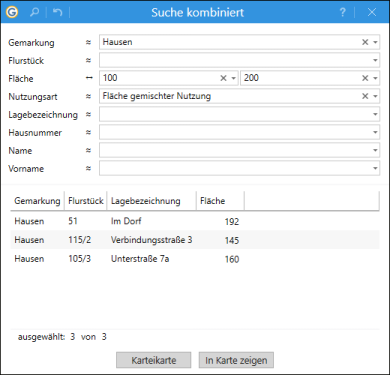This screenshot has height=375, width=390.
Task: Change the Vorname comparison operator symbol
Action: point(88,168)
